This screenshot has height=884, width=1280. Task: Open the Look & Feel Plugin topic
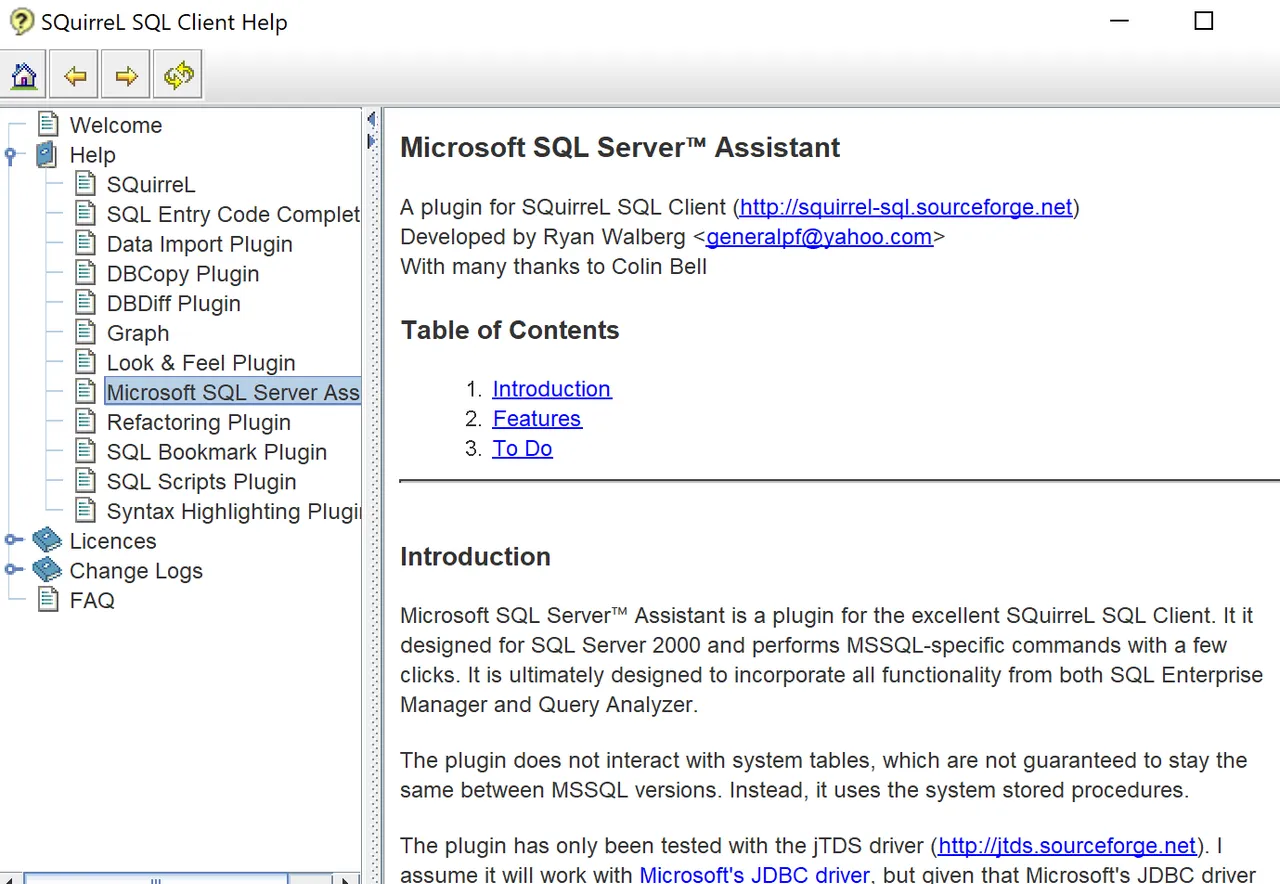[201, 363]
